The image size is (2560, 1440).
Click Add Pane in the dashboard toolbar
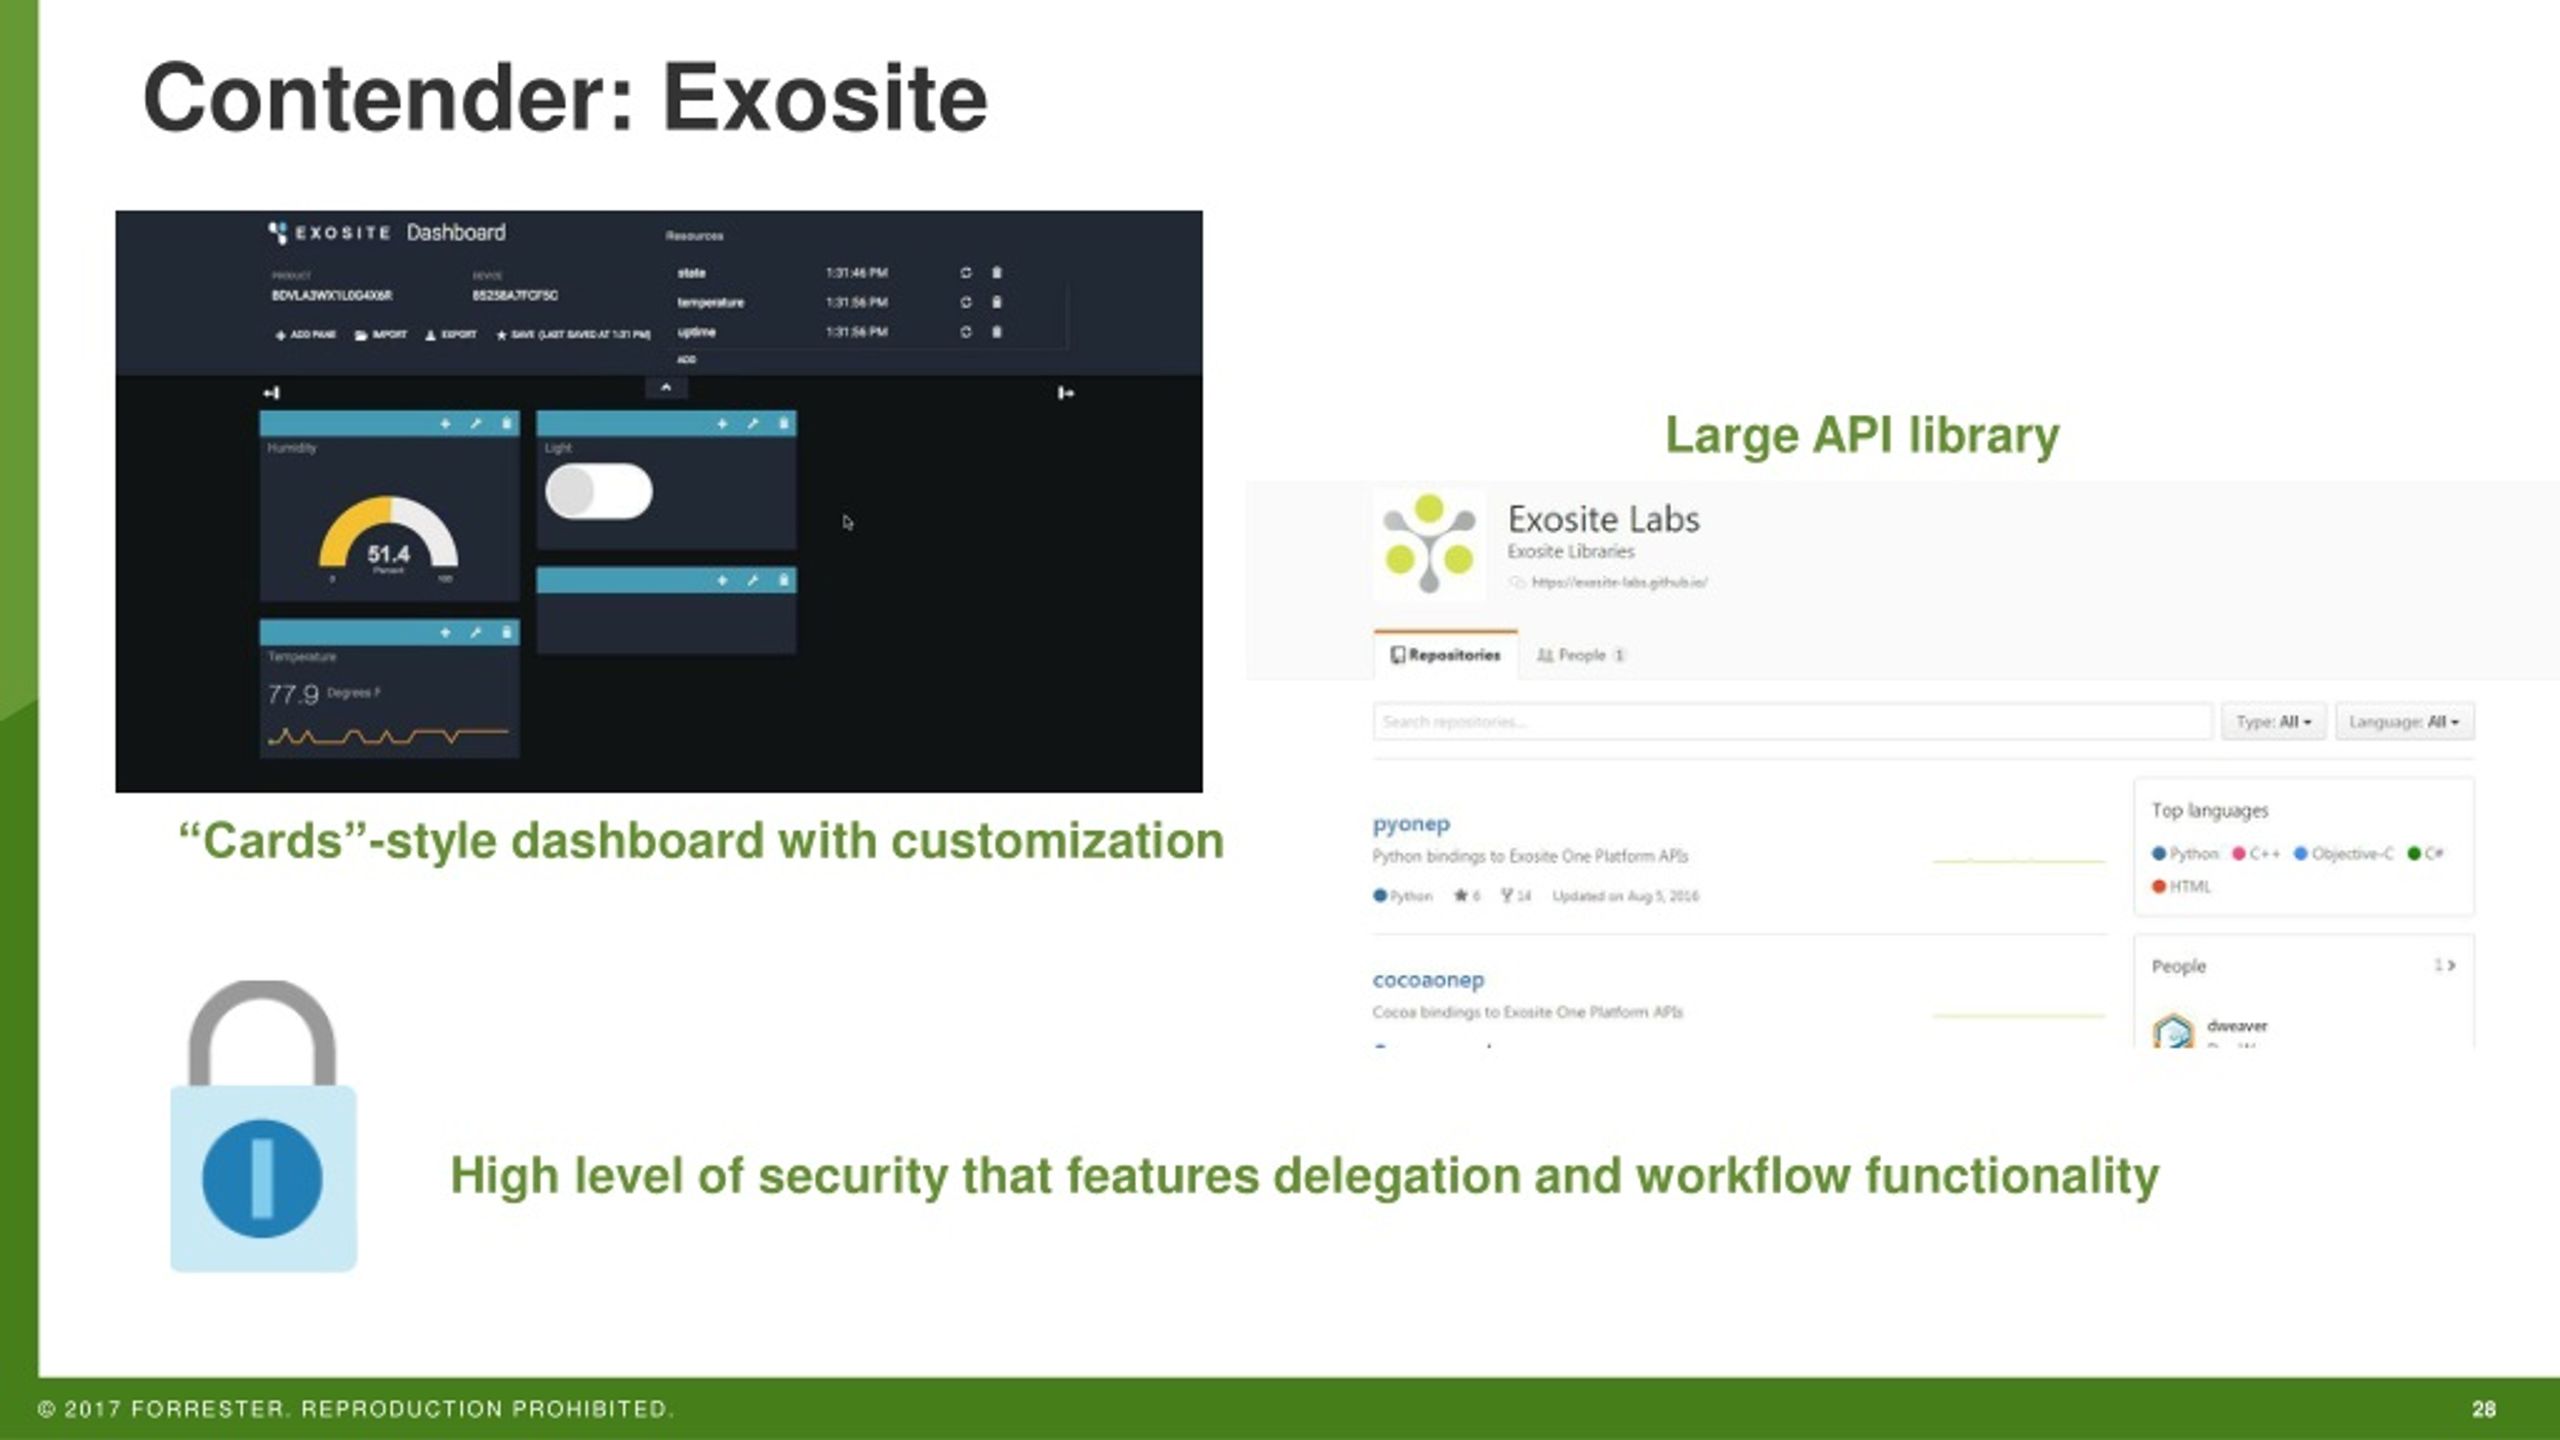[306, 335]
